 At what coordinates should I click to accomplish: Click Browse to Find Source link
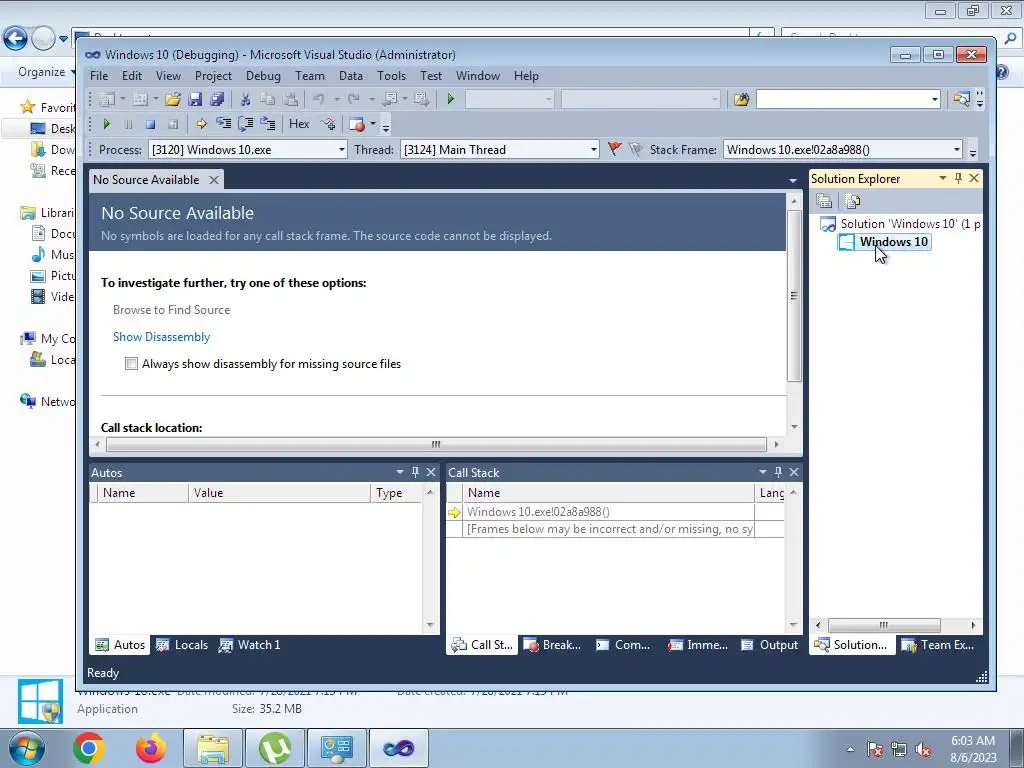pos(171,310)
